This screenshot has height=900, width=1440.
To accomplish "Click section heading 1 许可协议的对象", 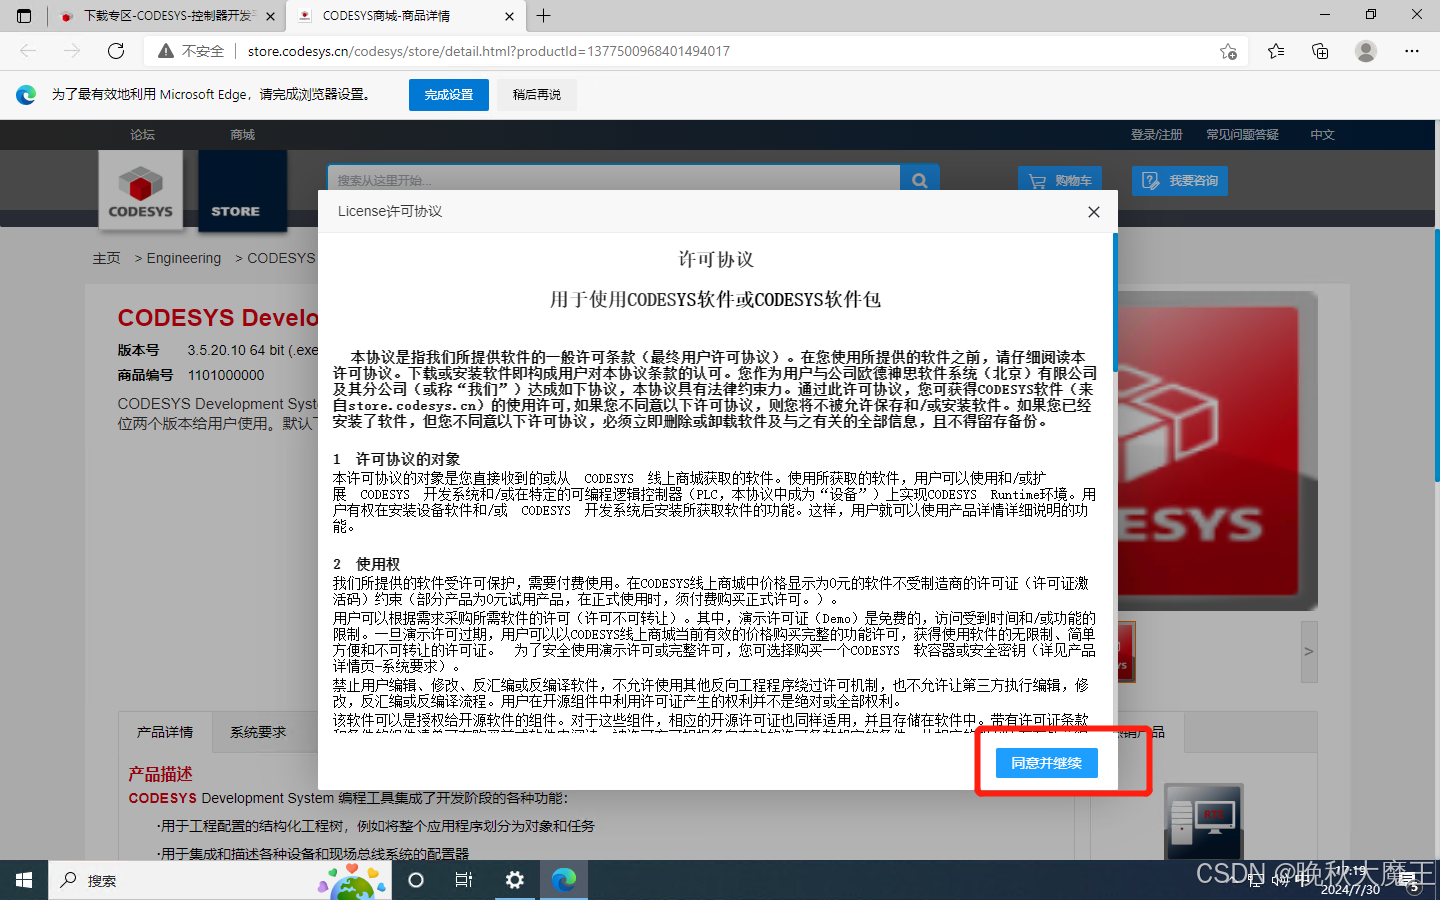I will coord(397,459).
